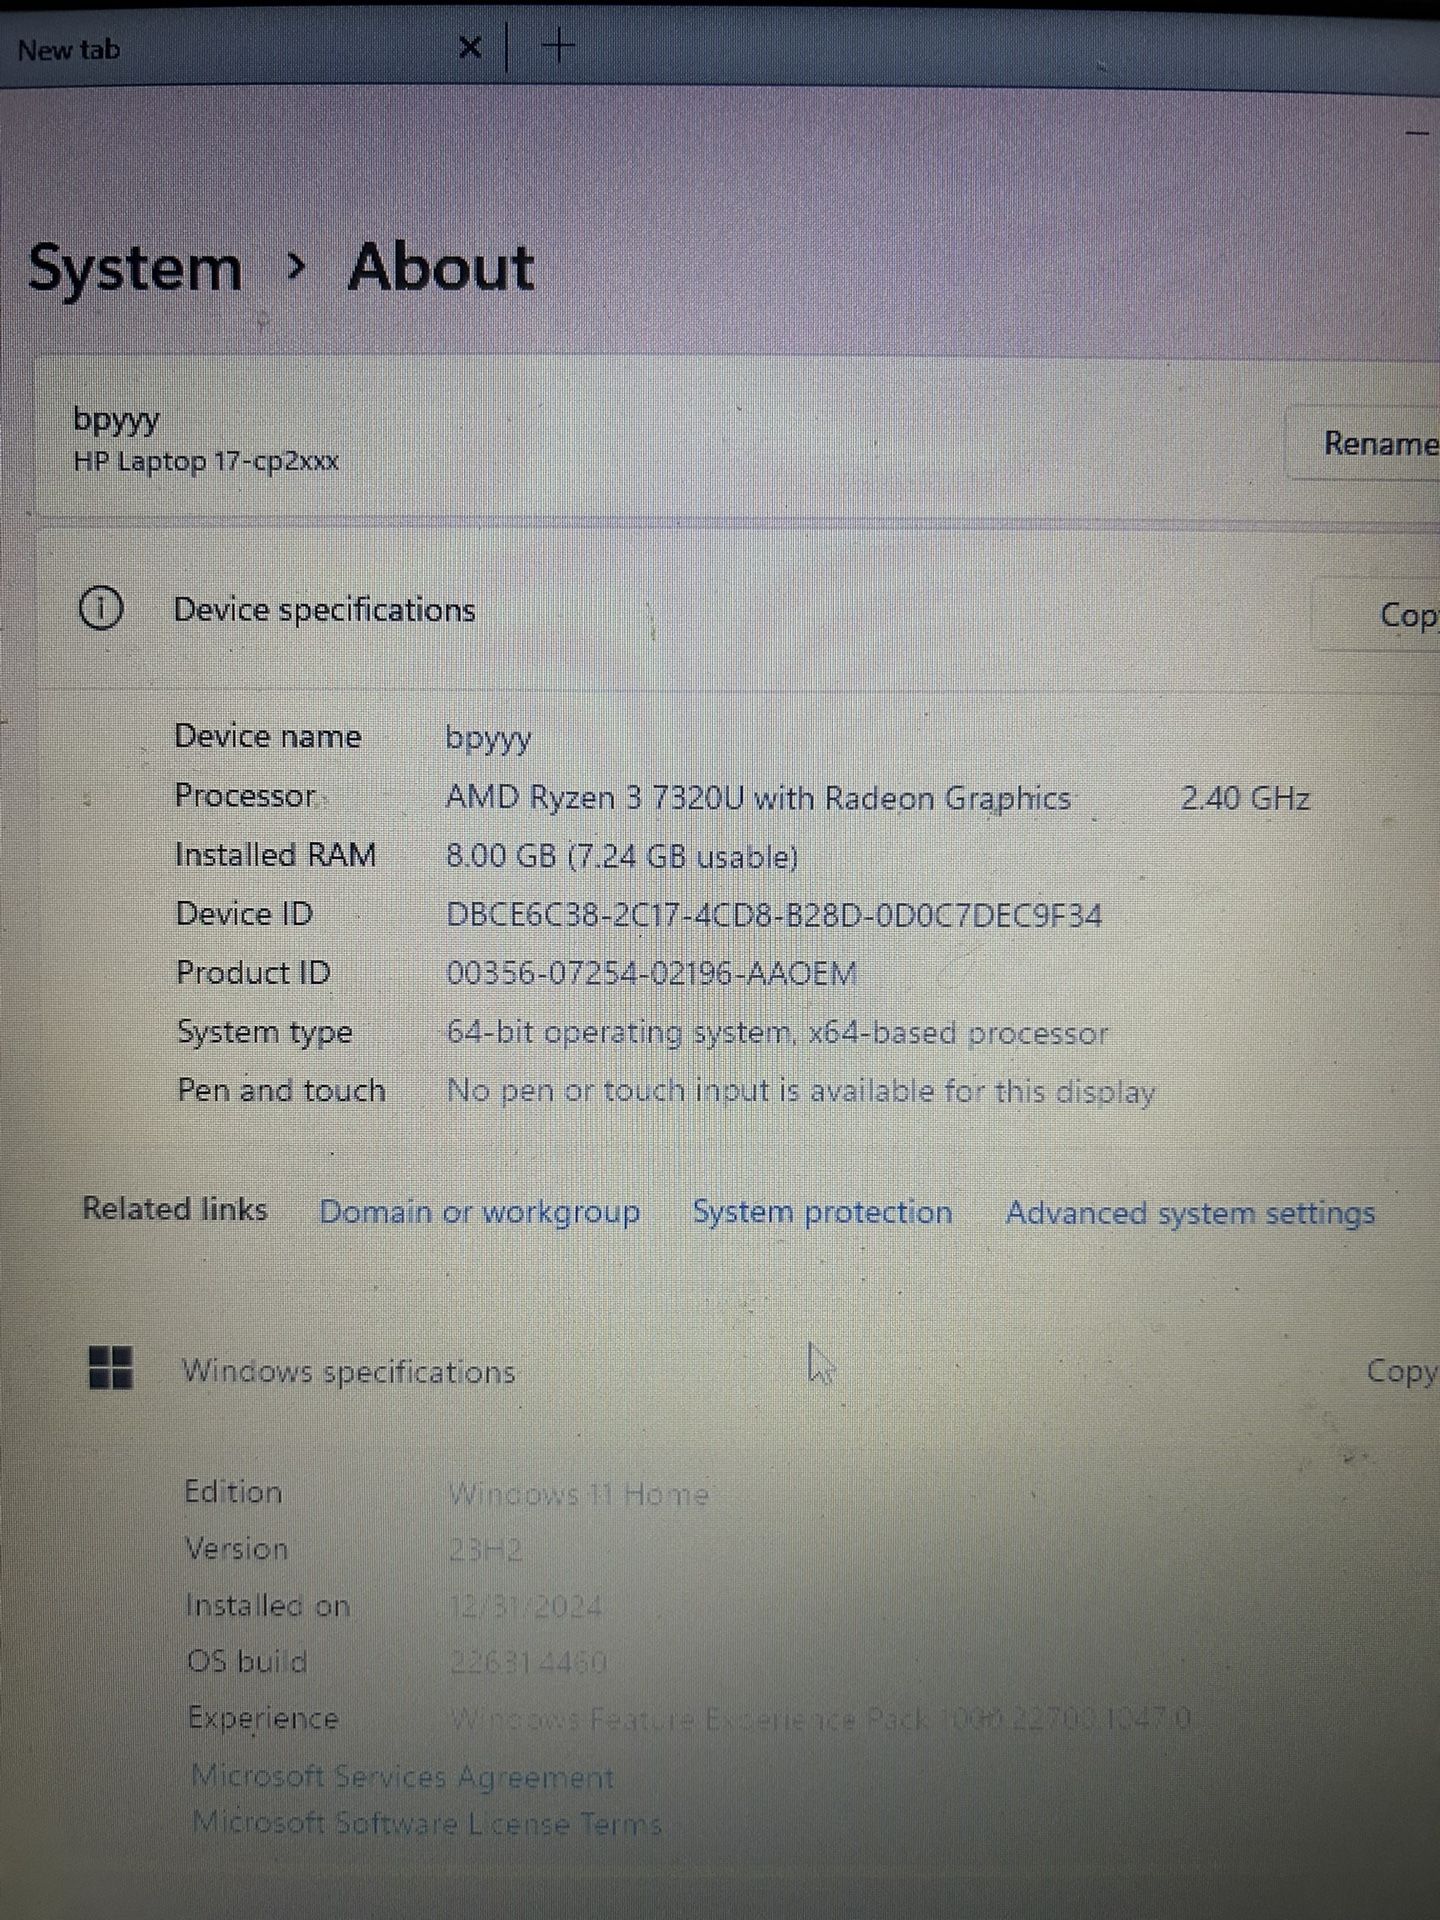The image size is (1440, 1920).
Task: Select the No pen or touch input text
Action: click(801, 1091)
